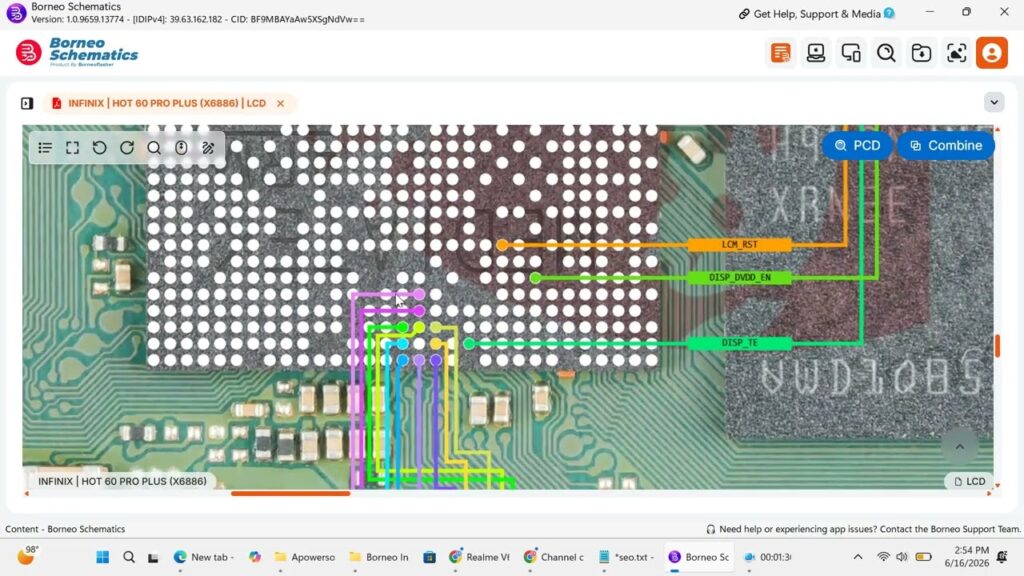This screenshot has width=1024, height=576.
Task: Open the battery tray icon
Action: pos(923,557)
